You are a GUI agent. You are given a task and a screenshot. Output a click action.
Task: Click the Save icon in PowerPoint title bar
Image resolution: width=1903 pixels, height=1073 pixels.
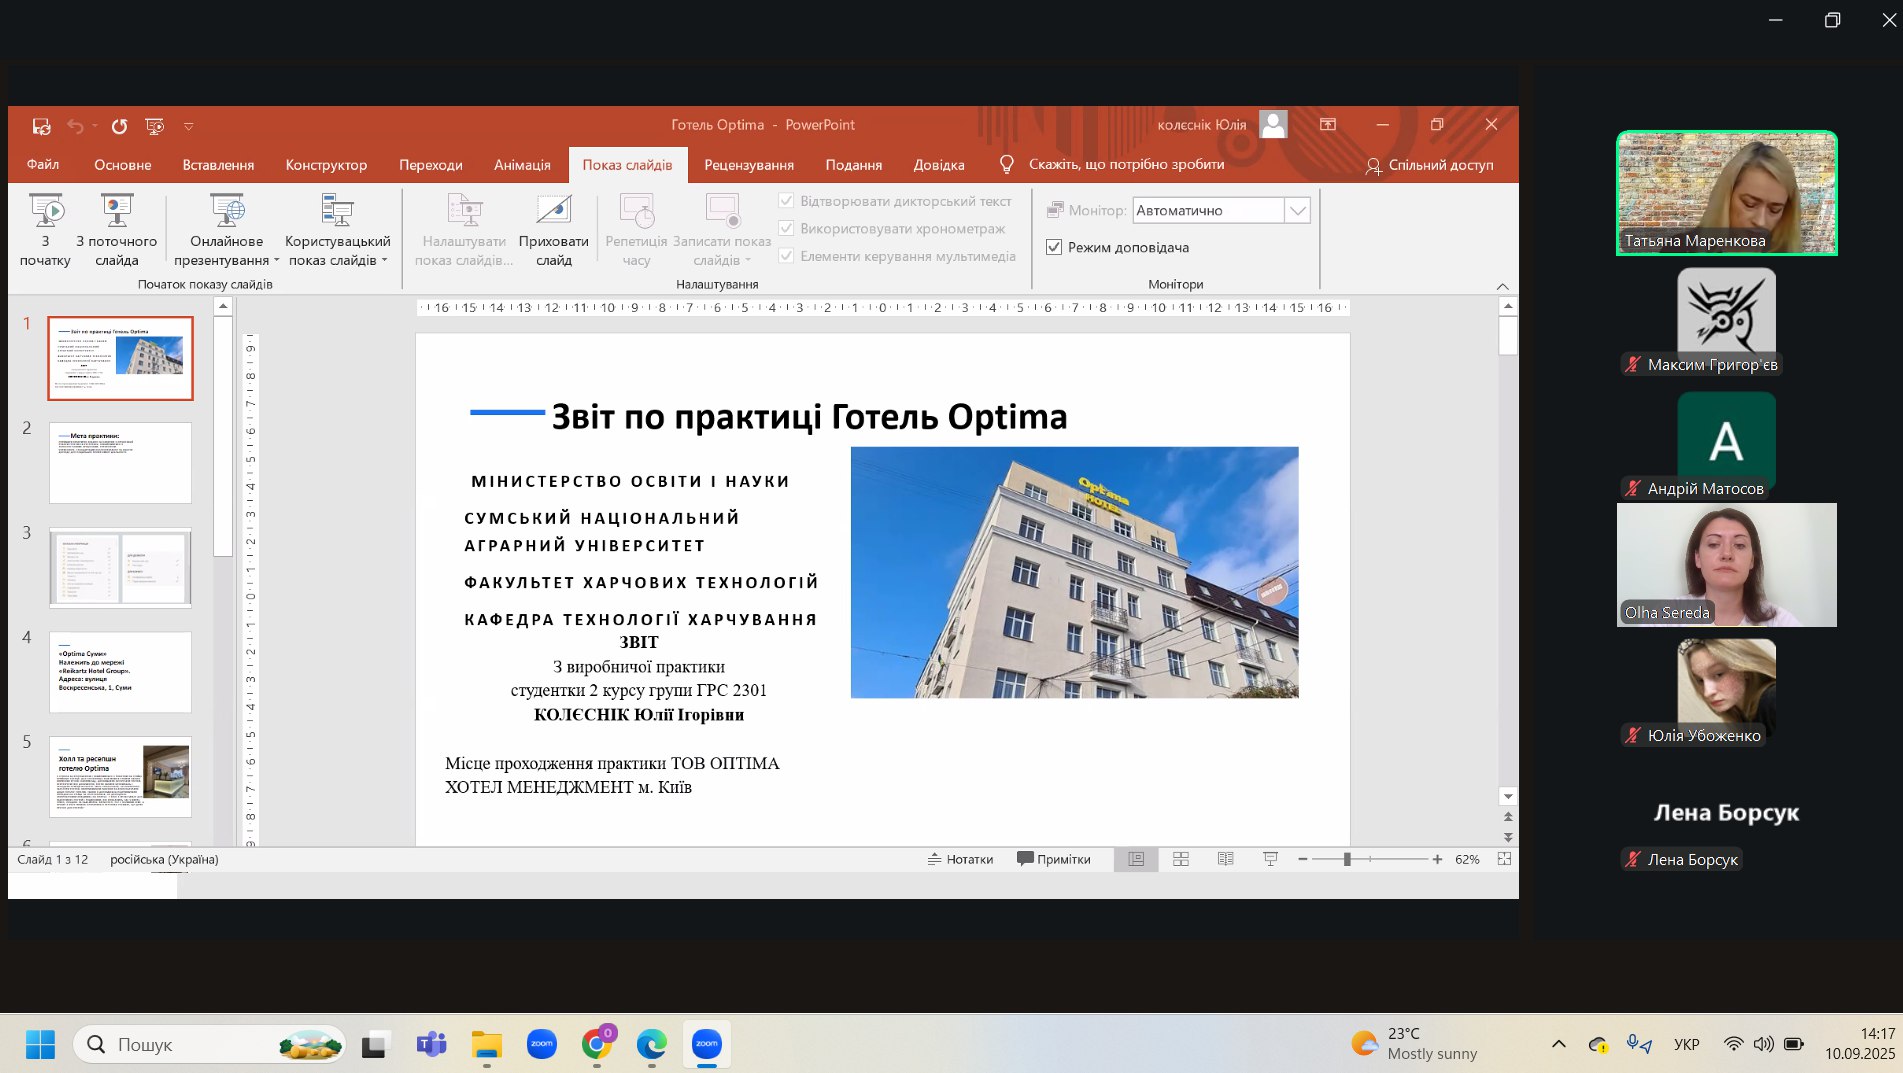pyautogui.click(x=41, y=126)
